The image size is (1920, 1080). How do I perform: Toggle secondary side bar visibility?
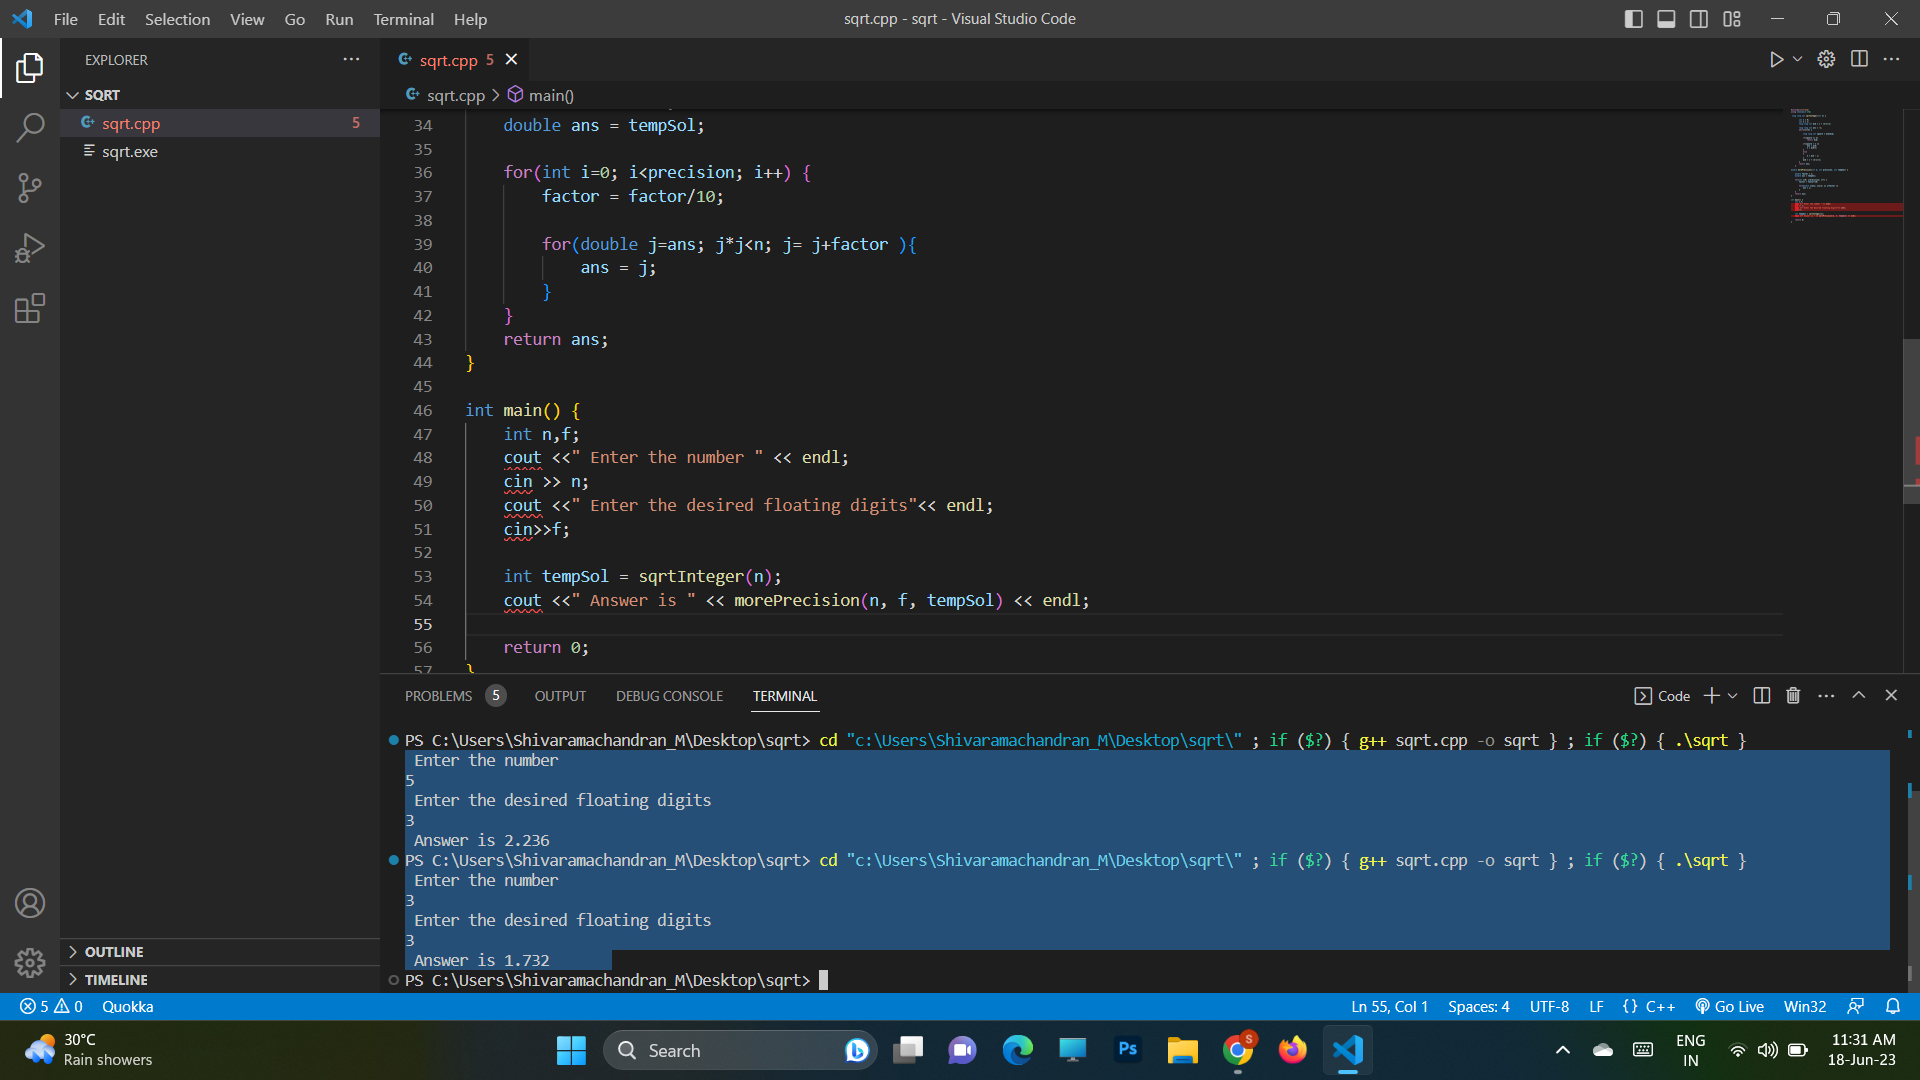point(1699,19)
